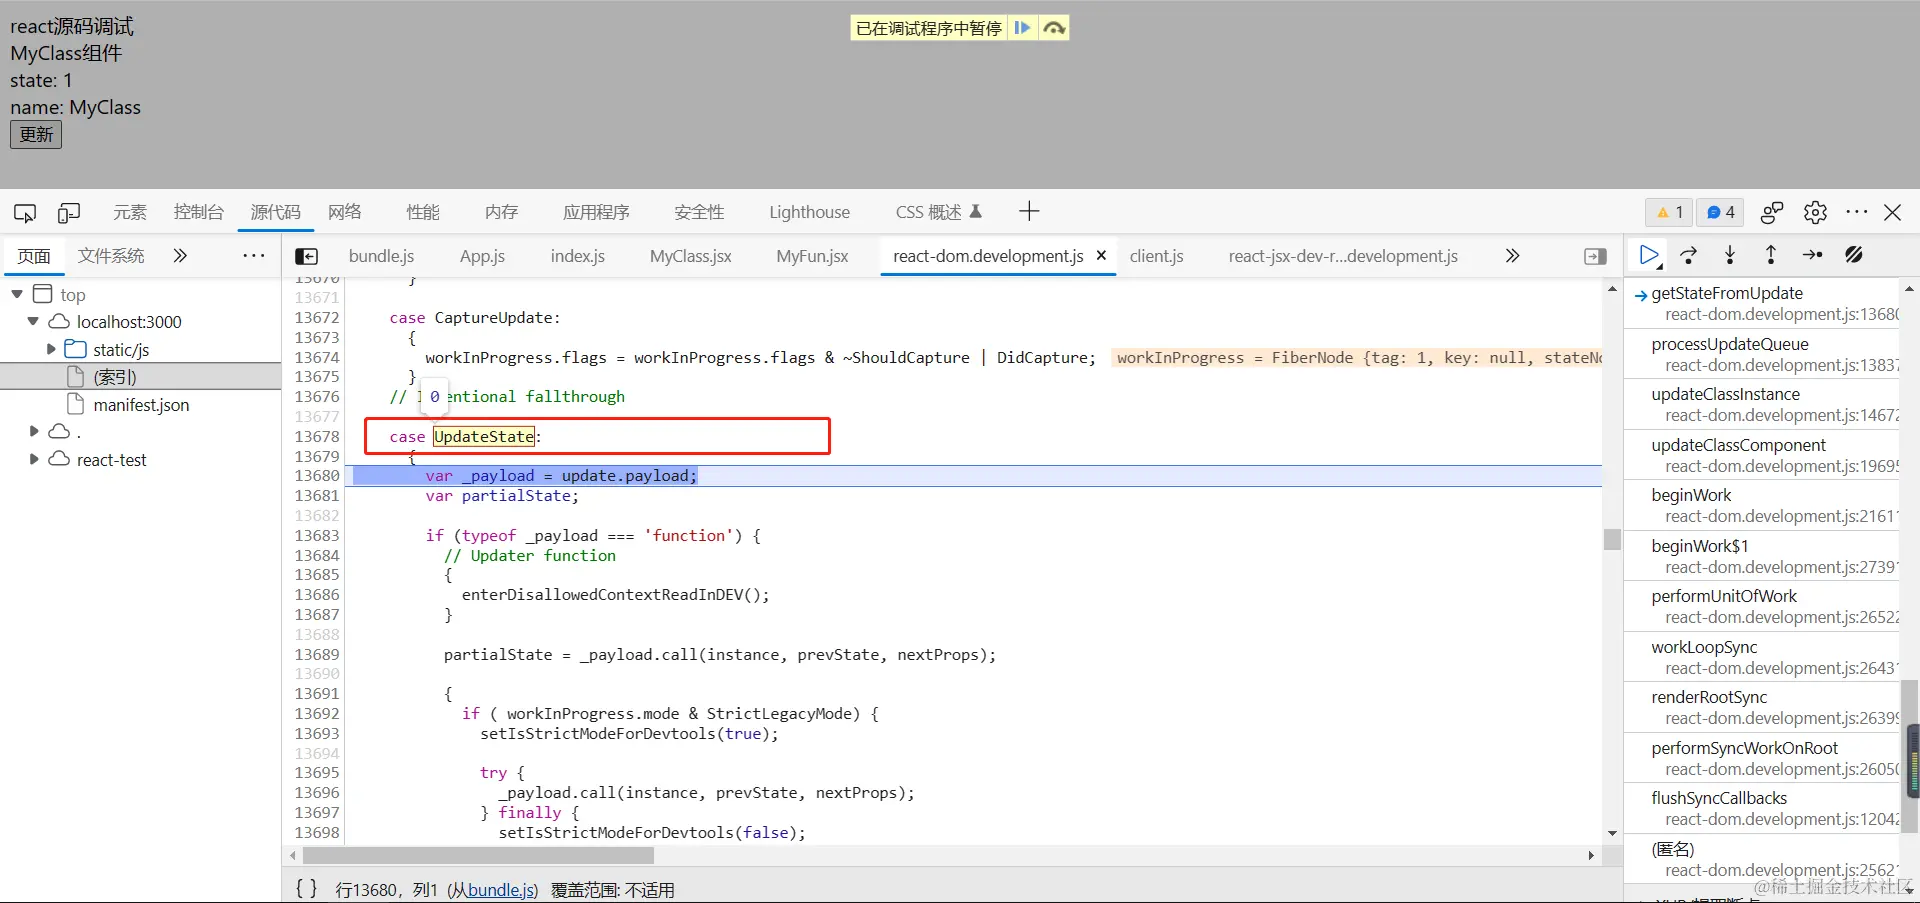Resume script execution in debugger toolbar
Viewport: 1920px width, 903px height.
click(x=1649, y=255)
